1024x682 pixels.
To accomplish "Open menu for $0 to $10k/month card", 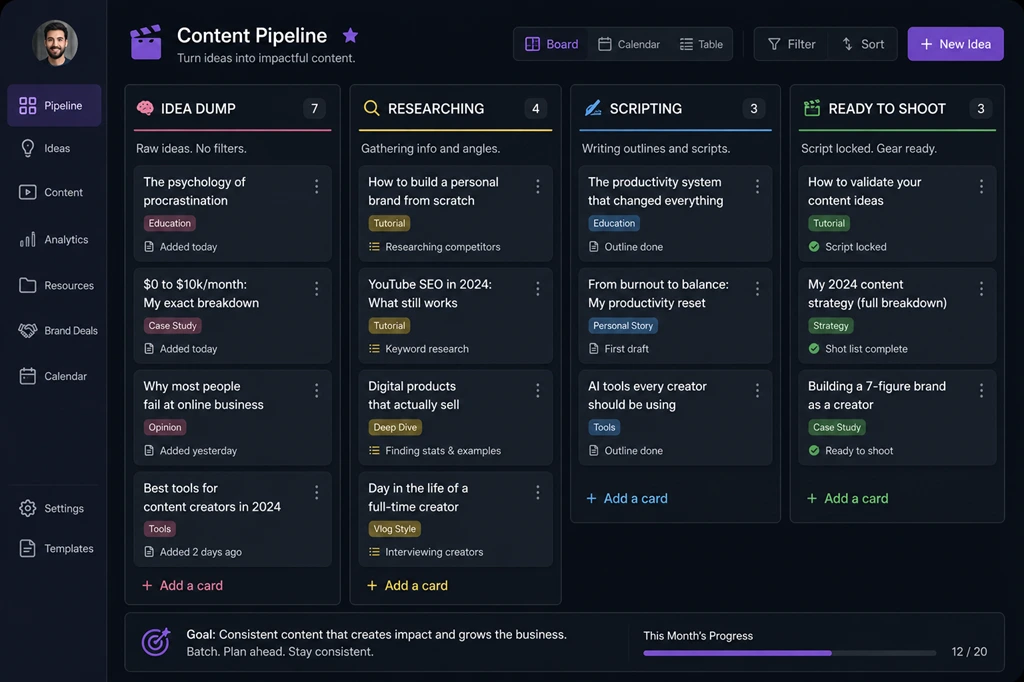I will pyautogui.click(x=317, y=288).
